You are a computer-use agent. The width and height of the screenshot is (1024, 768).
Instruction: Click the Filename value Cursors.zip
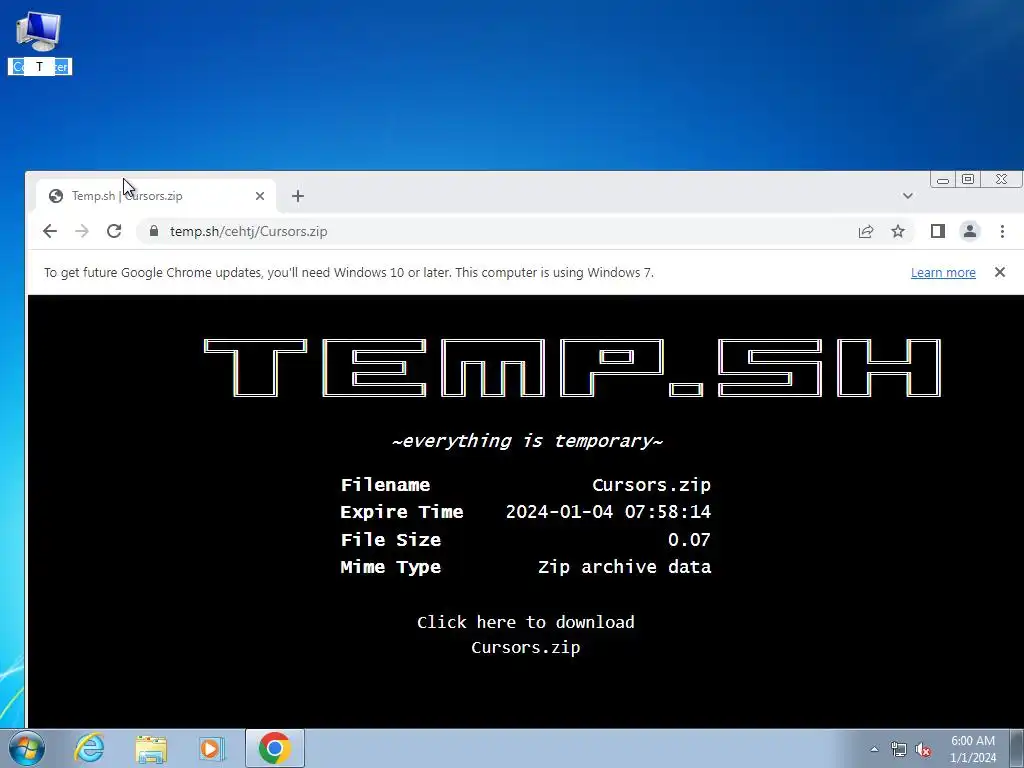tap(651, 485)
